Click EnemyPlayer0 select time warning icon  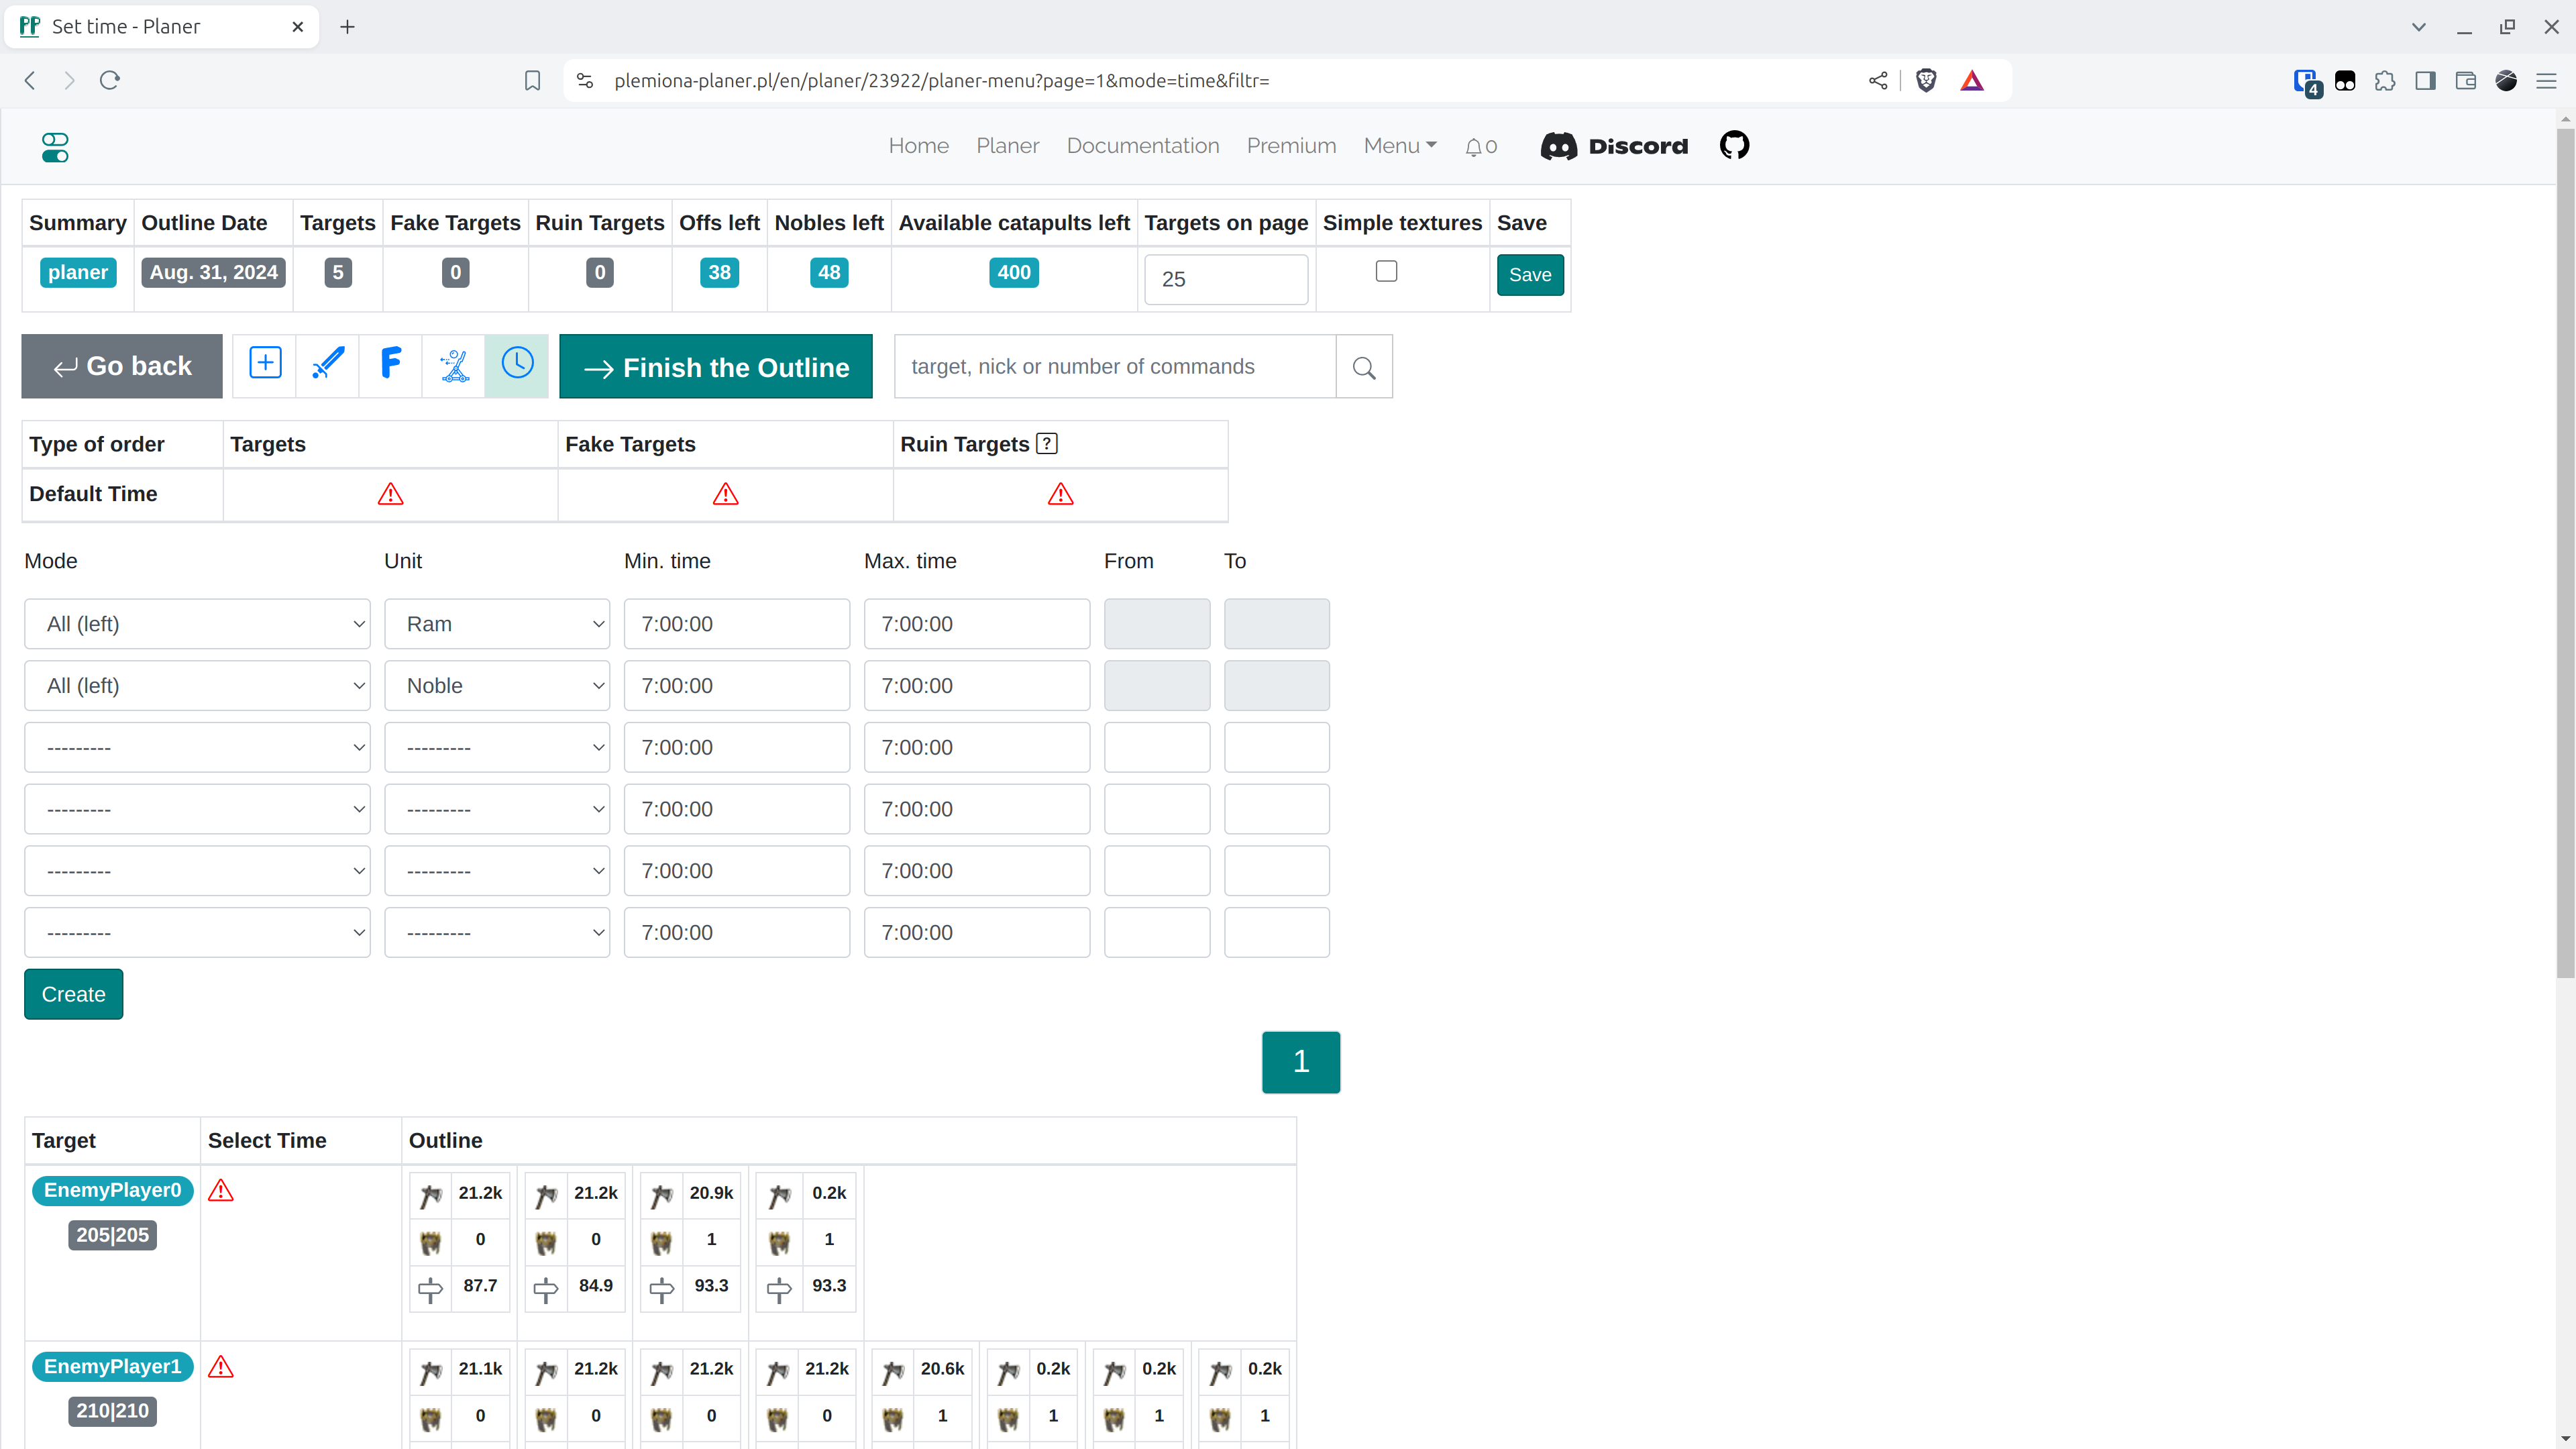tap(221, 1191)
